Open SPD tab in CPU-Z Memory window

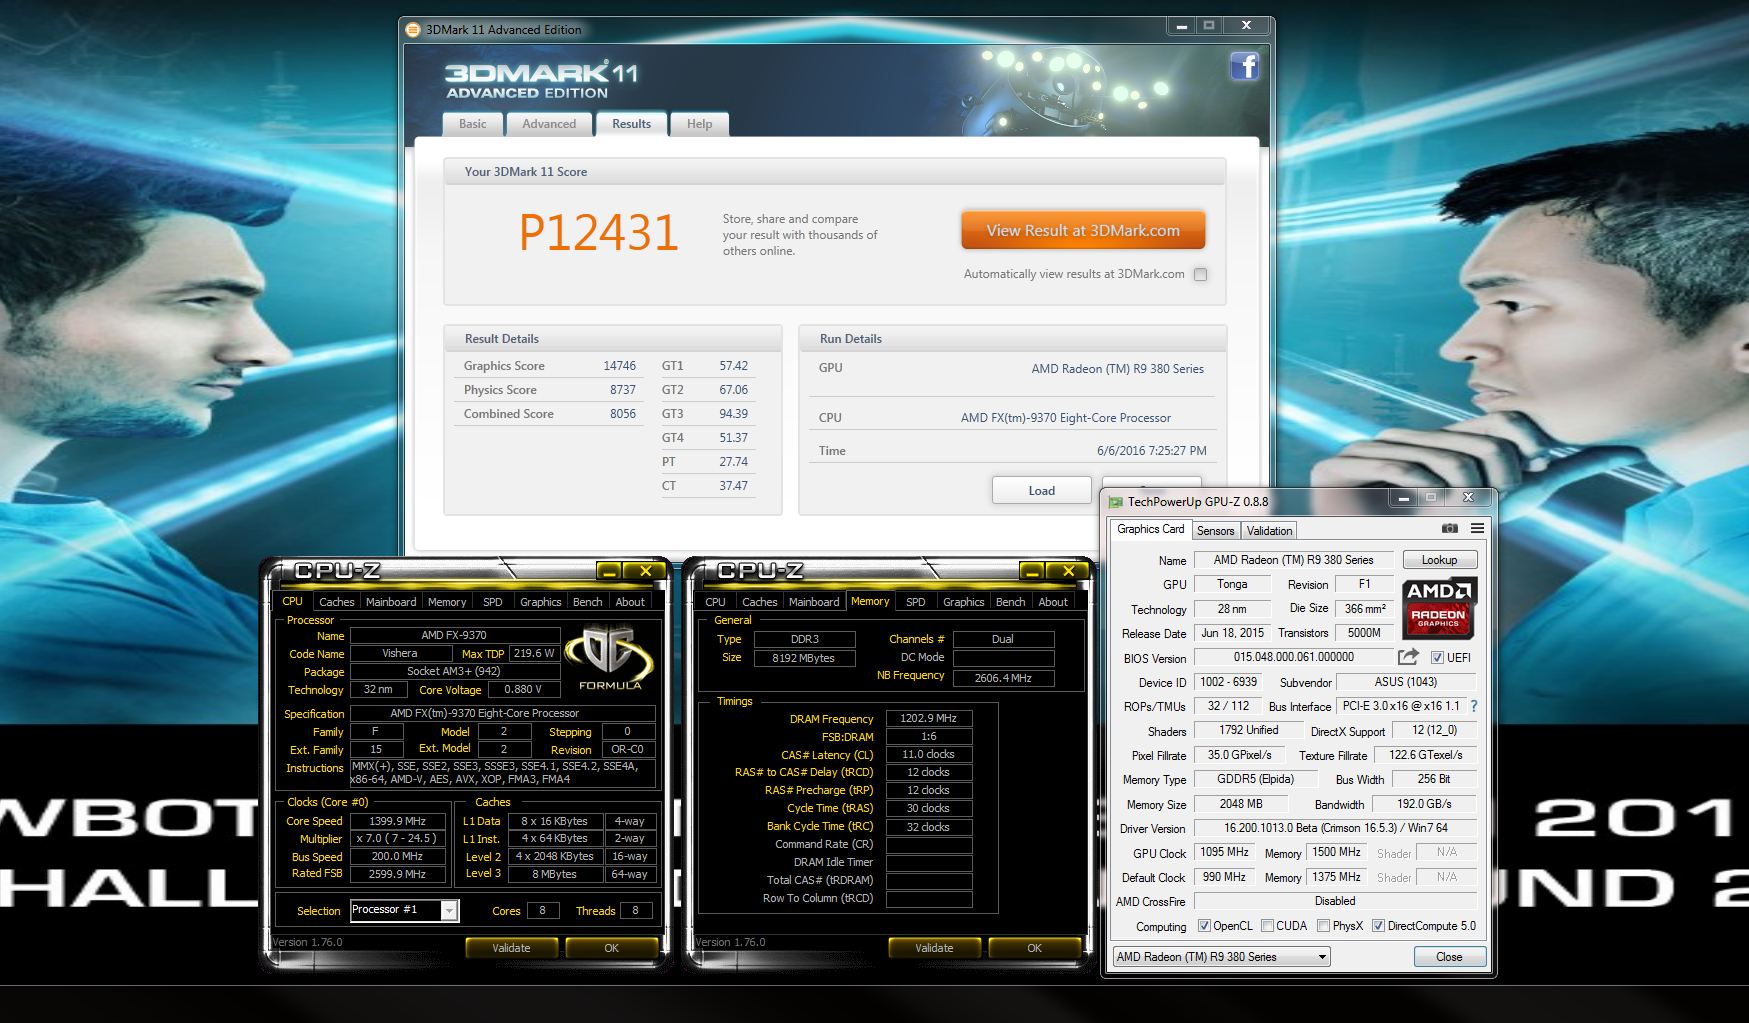pos(916,602)
